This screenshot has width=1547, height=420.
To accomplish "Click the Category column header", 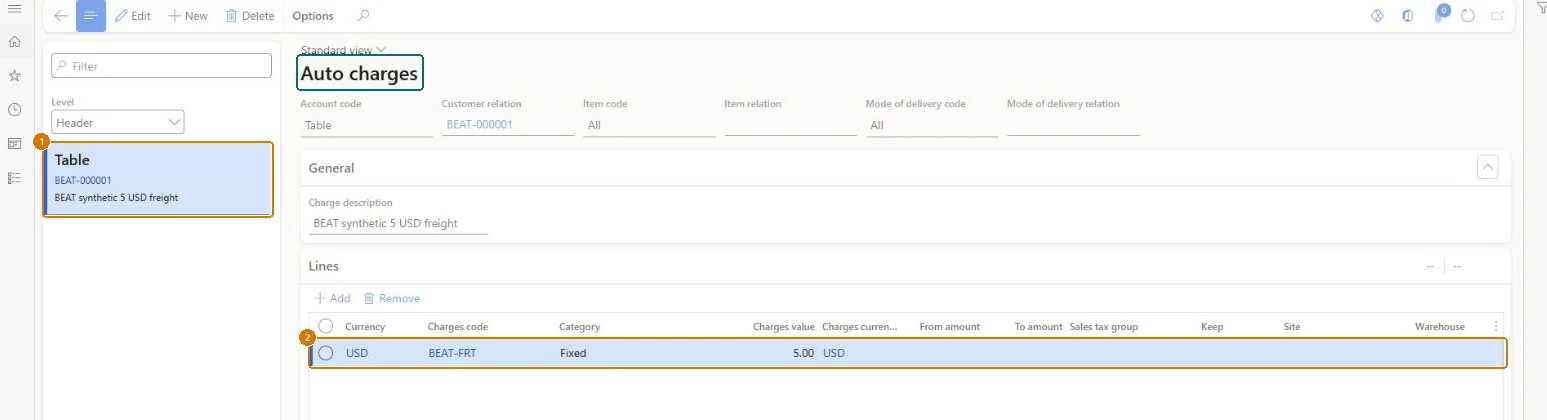I will coord(578,327).
